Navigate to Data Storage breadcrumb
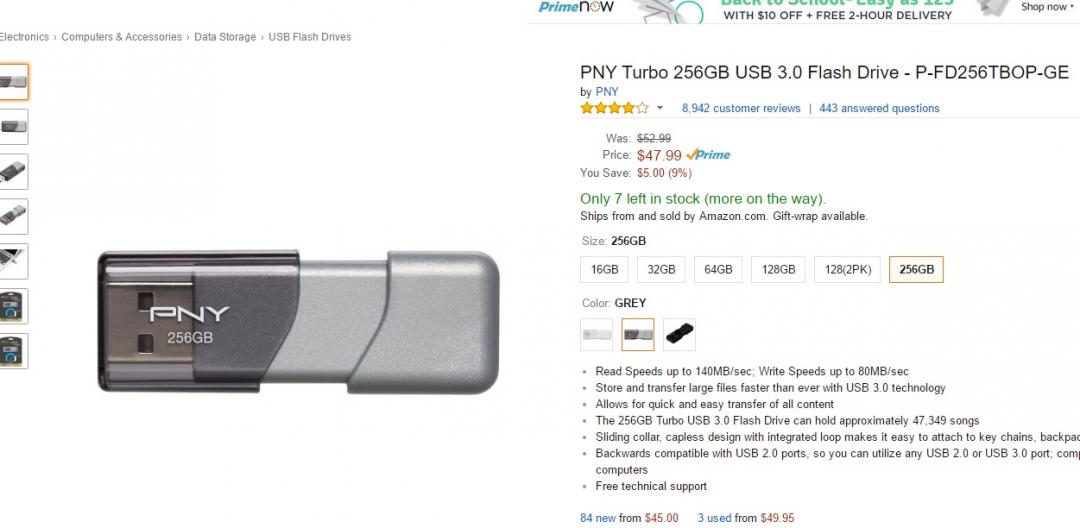The height and width of the screenshot is (528, 1080). [226, 37]
